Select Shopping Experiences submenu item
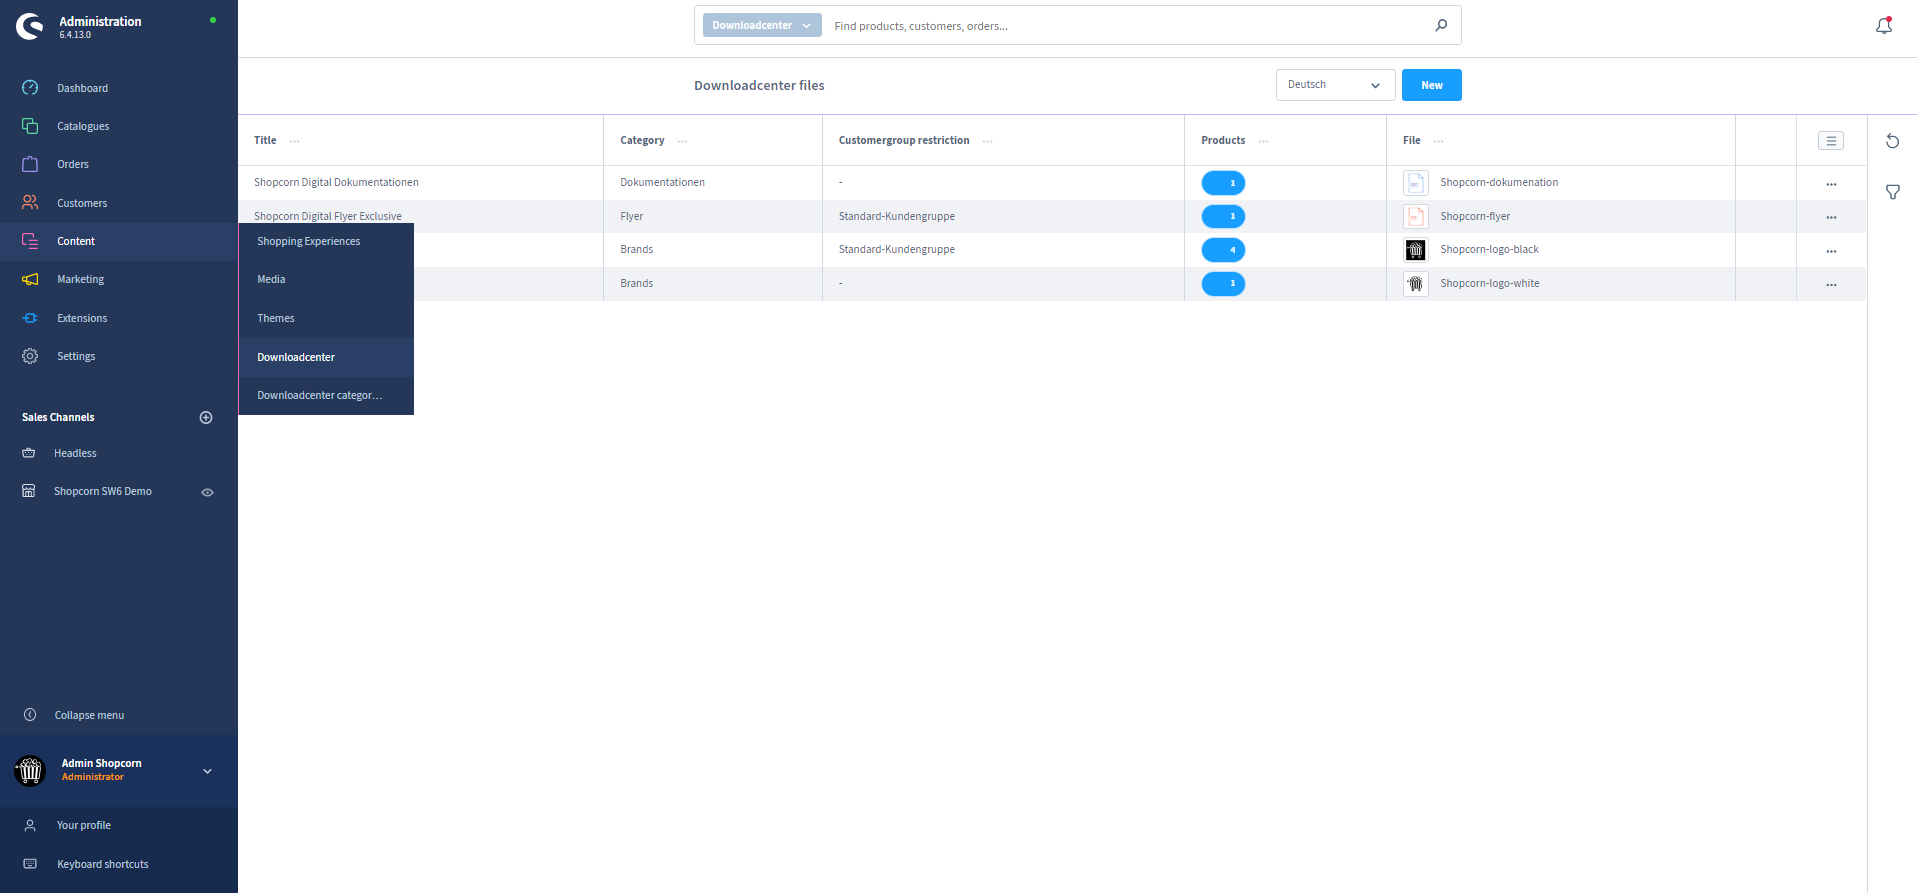The image size is (1917, 893). 326,241
